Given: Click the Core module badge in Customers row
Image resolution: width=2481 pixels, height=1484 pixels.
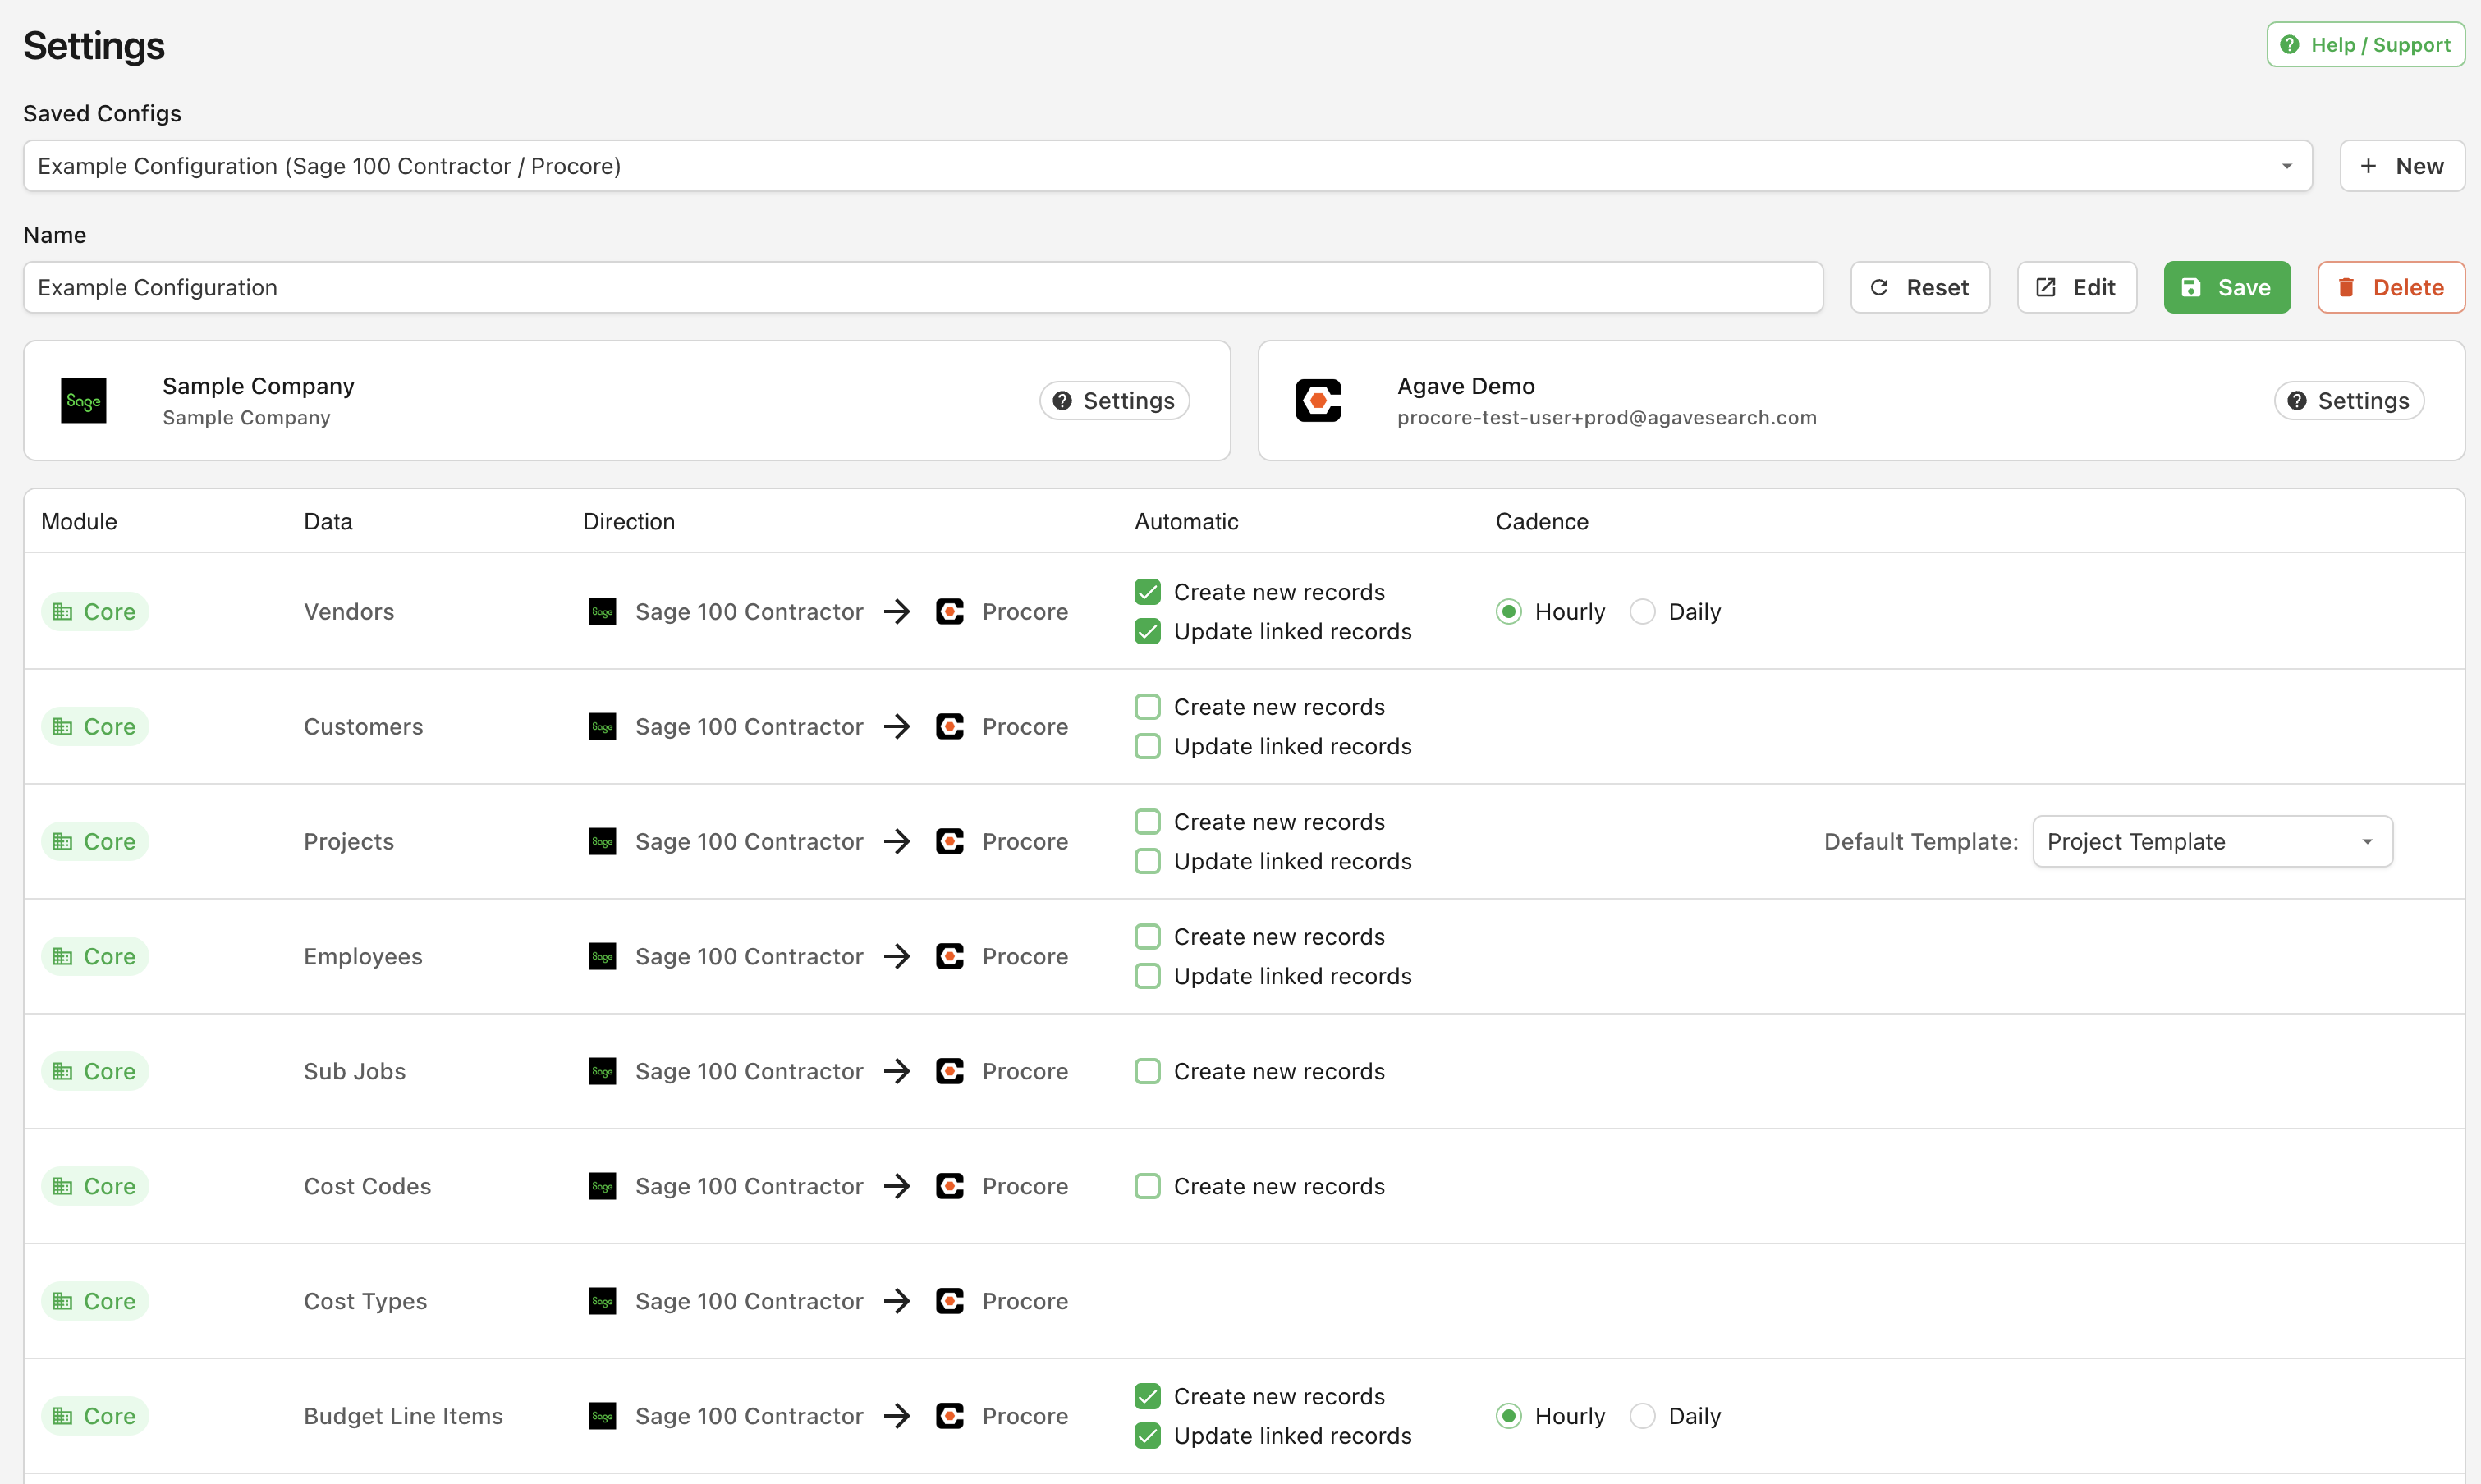Looking at the screenshot, I should click(95, 726).
